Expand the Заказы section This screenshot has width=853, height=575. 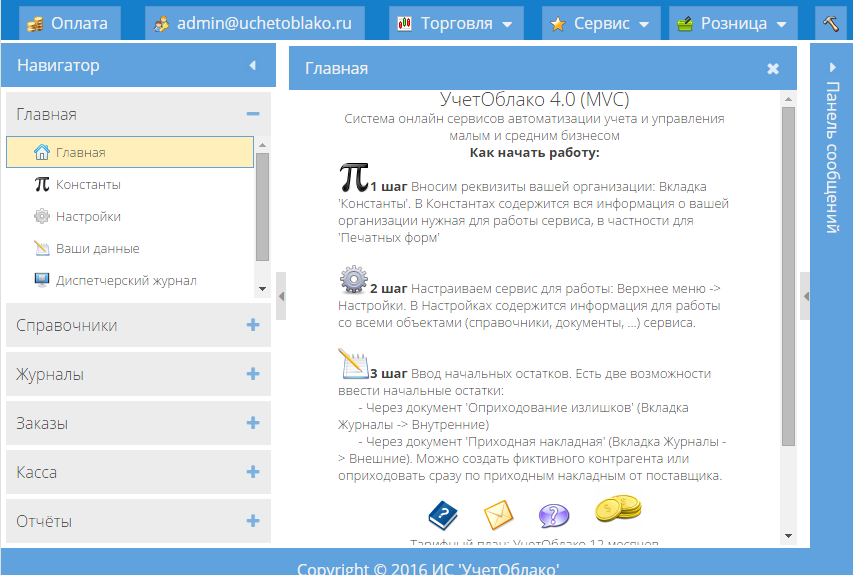(x=252, y=423)
